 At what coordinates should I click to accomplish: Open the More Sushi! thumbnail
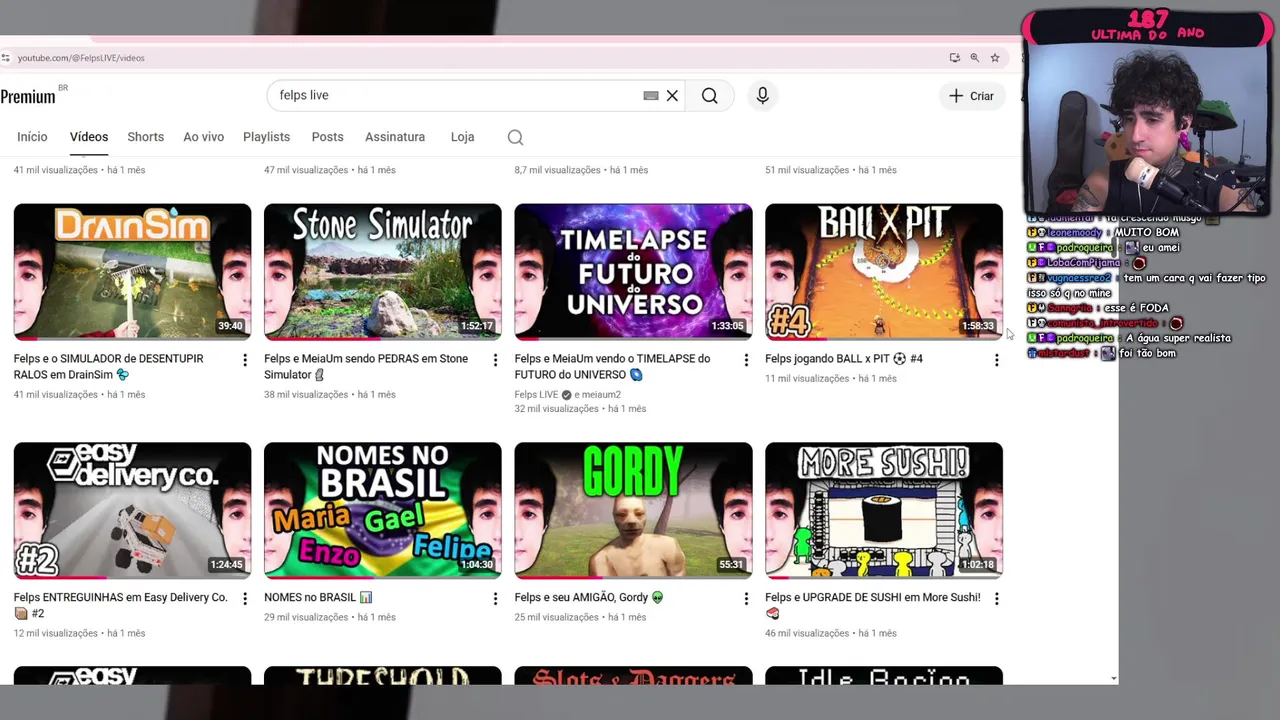[884, 510]
